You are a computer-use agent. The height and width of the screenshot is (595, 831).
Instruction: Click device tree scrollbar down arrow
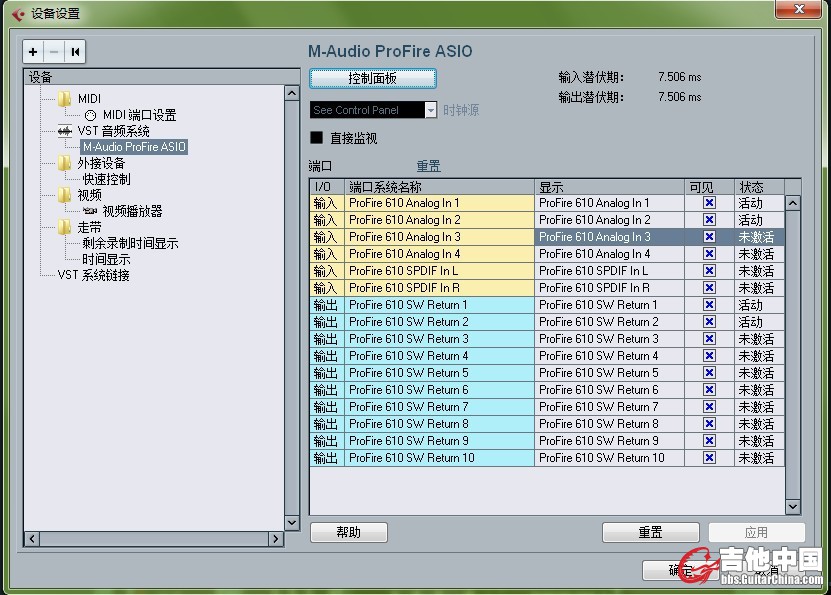coord(291,523)
